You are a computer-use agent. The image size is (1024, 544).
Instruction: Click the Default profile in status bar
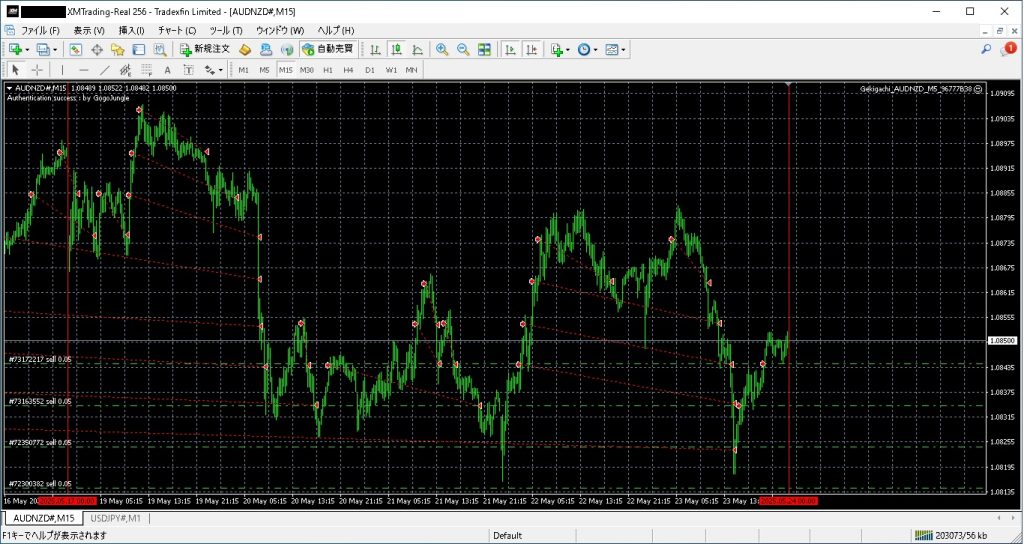click(x=507, y=536)
